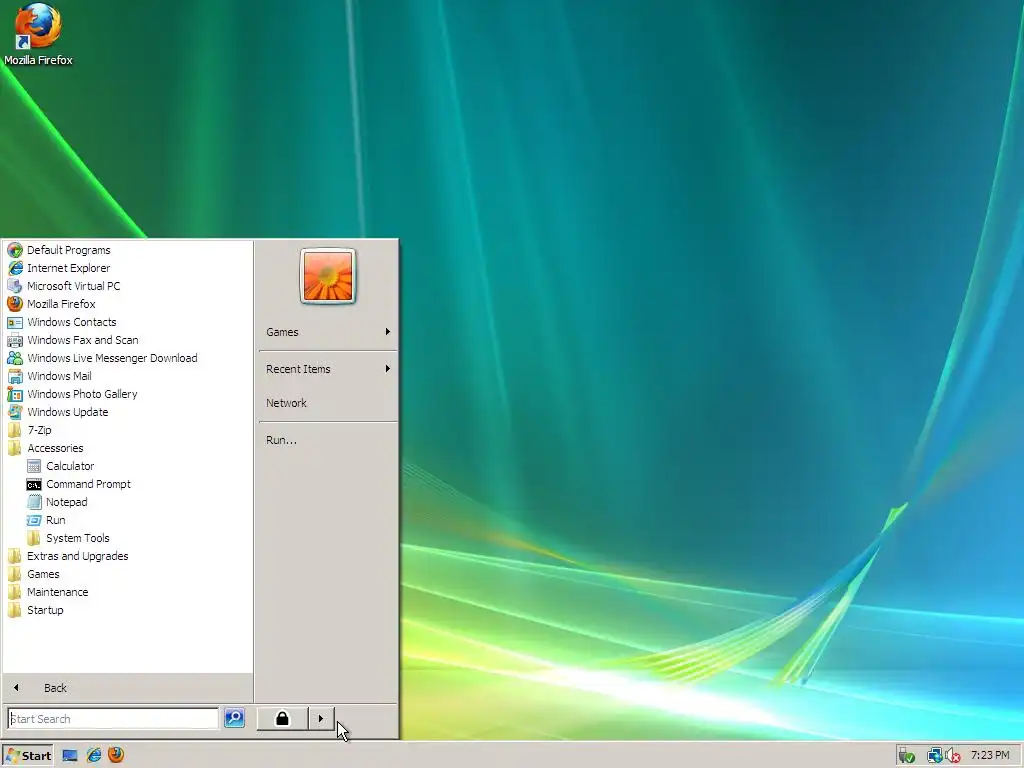Launch Firefox from the quick launch bar

pyautogui.click(x=116, y=755)
